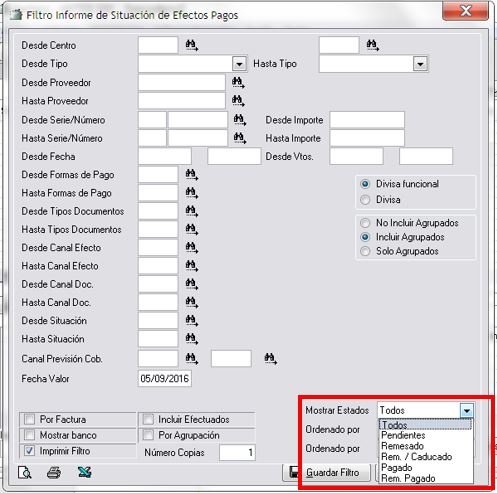Open the Desde Formas de Pago search
This screenshot has height=493, width=497.
pyautogui.click(x=191, y=174)
